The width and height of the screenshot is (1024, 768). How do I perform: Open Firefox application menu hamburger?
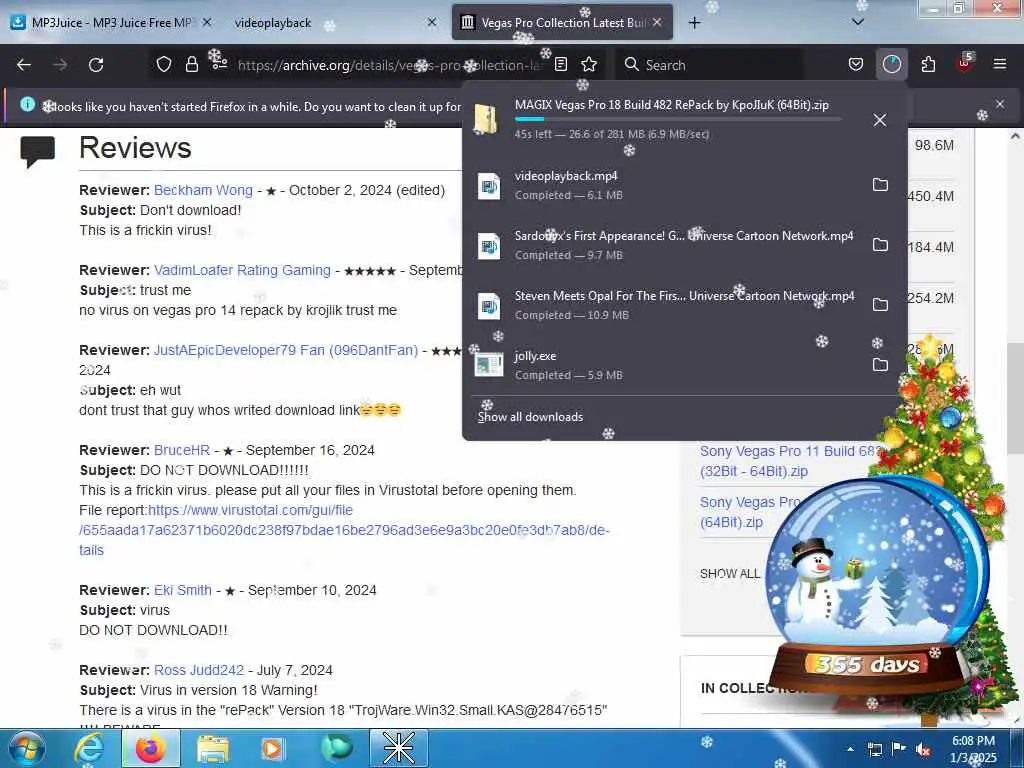click(x=1000, y=64)
